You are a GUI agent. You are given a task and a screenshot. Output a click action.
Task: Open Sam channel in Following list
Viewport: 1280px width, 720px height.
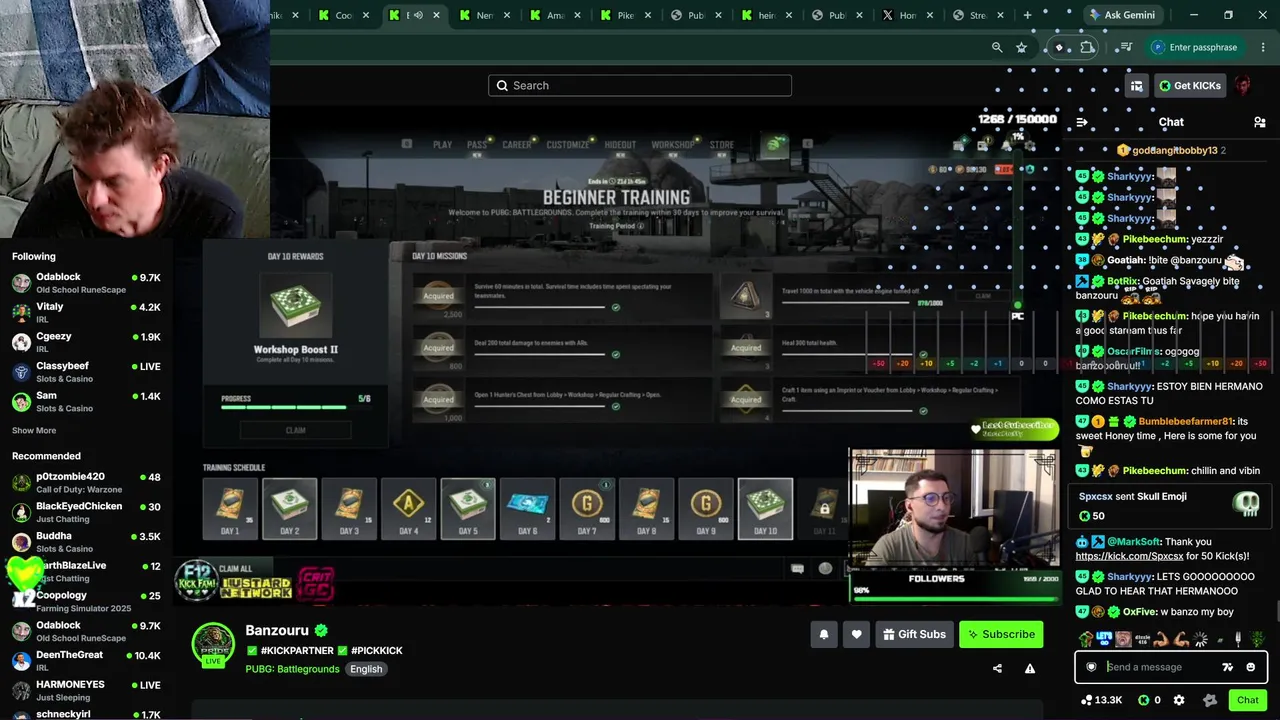(x=85, y=401)
